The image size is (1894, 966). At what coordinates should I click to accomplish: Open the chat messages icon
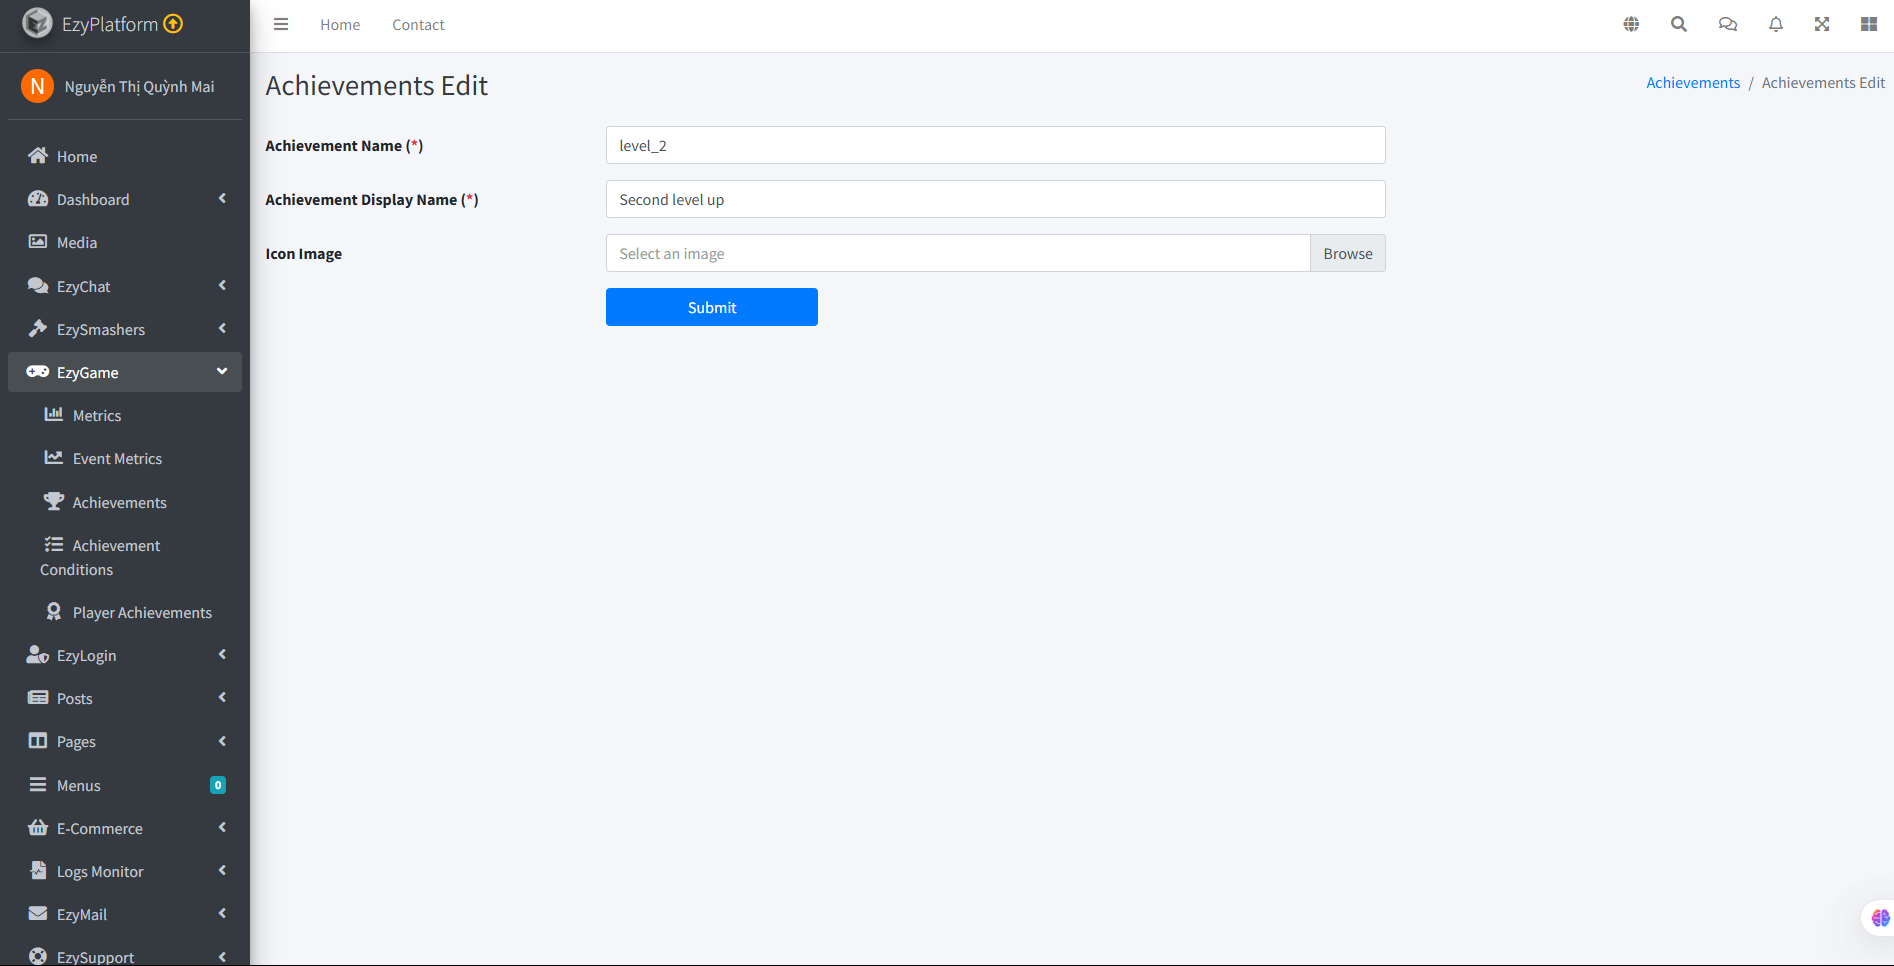(x=1727, y=23)
